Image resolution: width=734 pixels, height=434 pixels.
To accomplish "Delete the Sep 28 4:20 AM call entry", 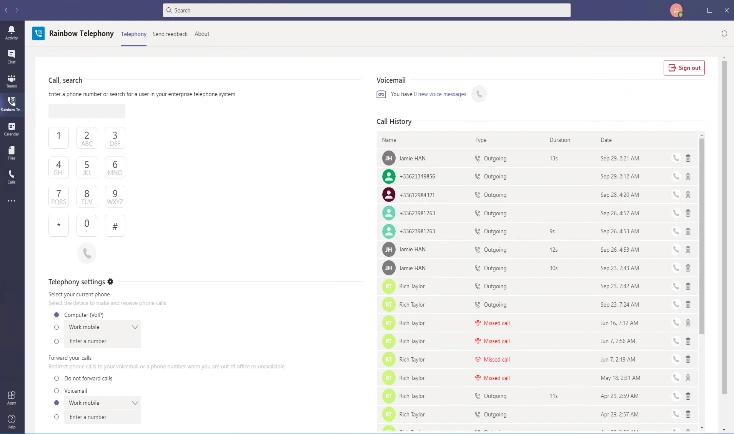I will click(688, 195).
